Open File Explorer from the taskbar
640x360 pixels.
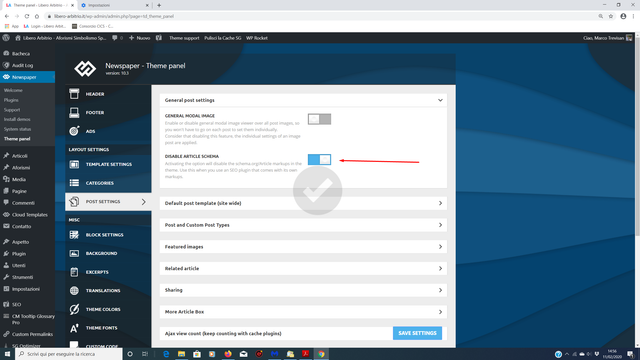click(181, 354)
